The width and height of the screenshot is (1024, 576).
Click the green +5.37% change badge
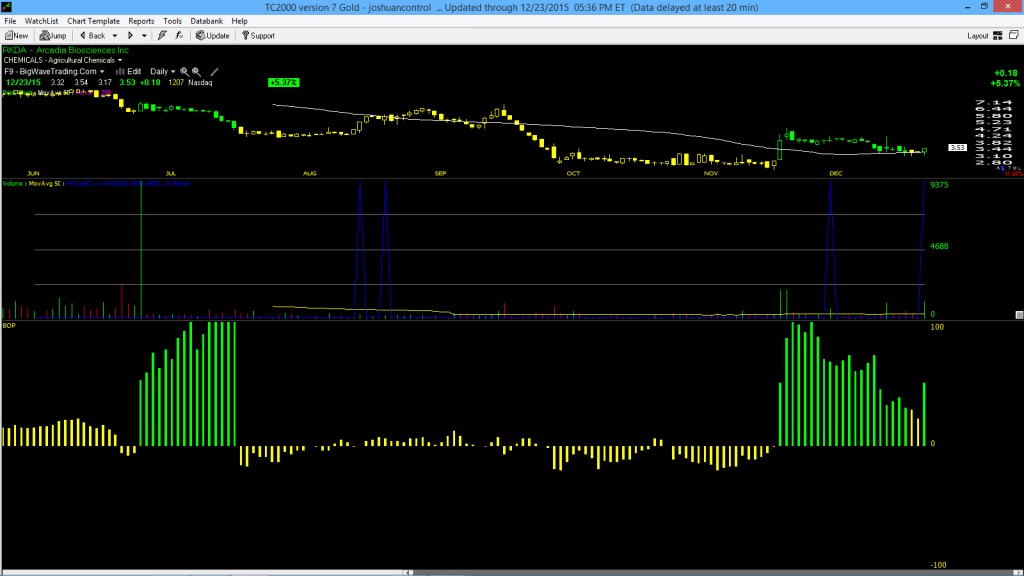(x=283, y=82)
